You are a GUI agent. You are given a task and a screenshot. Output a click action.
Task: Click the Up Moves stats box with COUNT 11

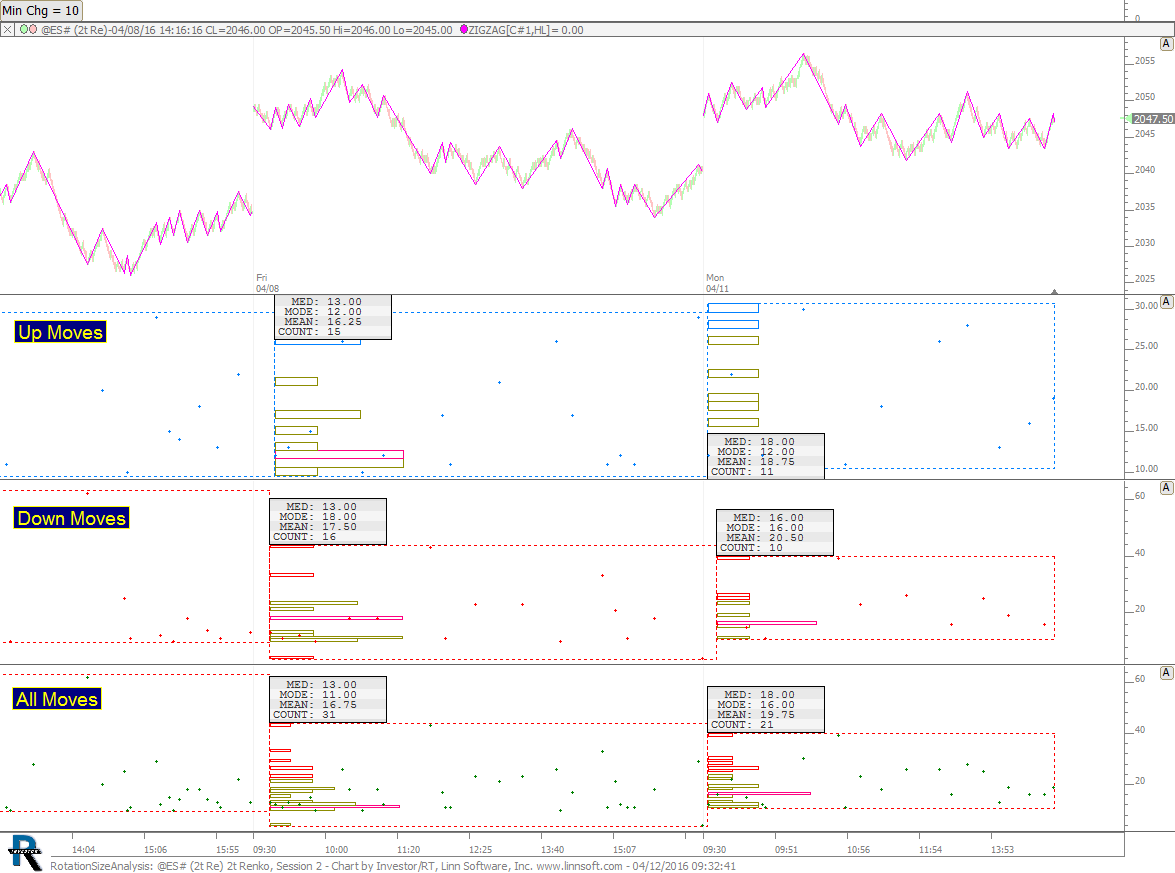pos(766,456)
